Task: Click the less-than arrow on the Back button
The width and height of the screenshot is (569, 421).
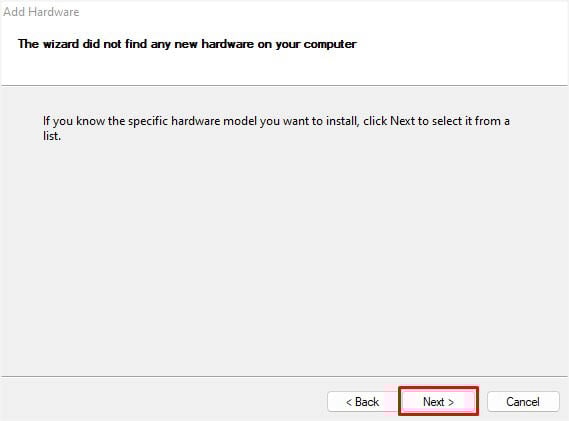Action: point(349,402)
